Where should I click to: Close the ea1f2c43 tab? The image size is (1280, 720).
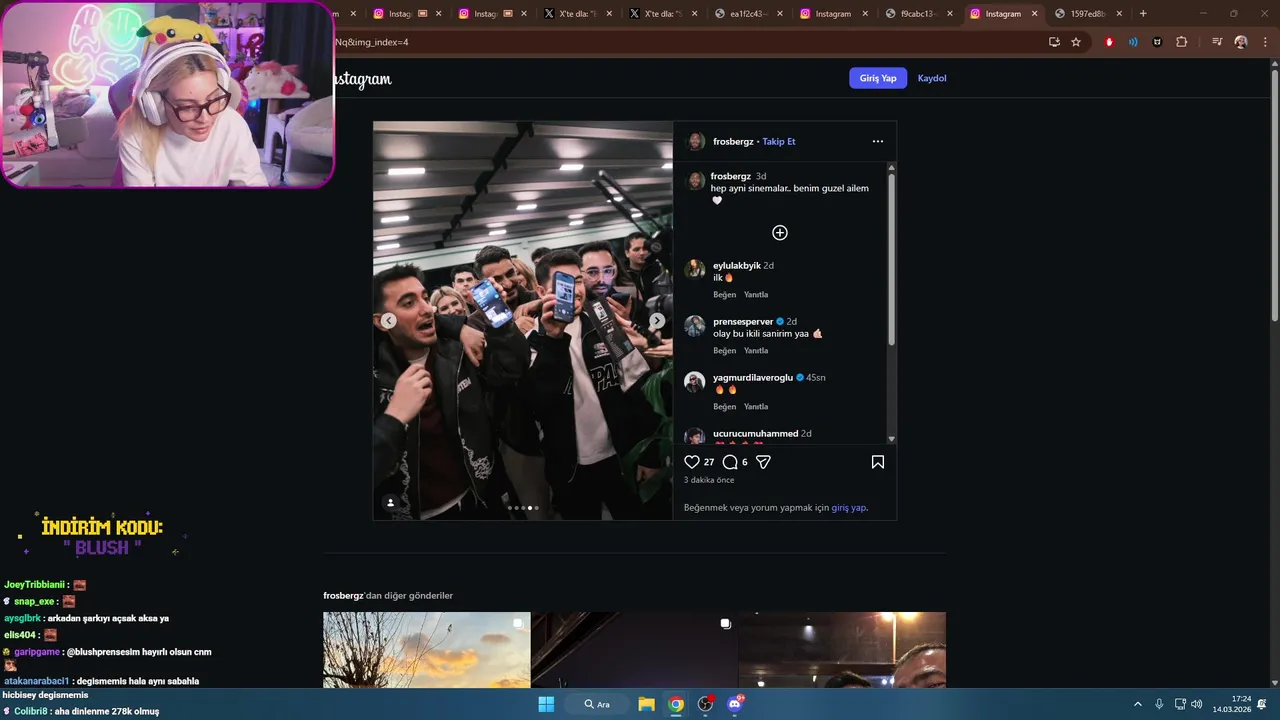(x=779, y=14)
